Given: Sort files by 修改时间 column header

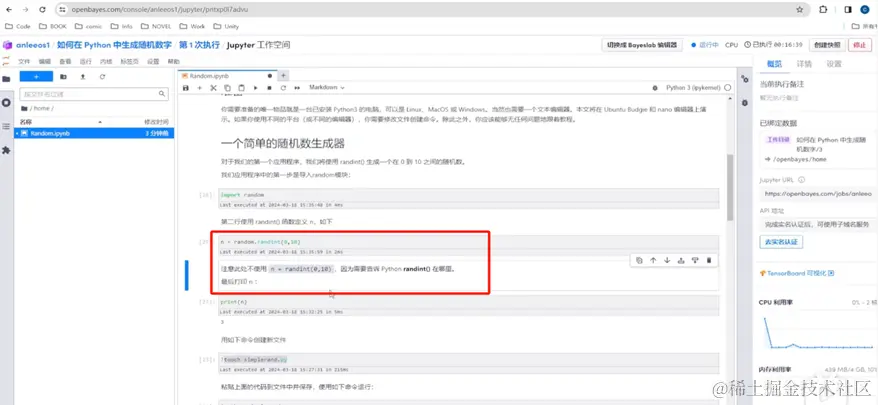Looking at the screenshot, I should [156, 122].
